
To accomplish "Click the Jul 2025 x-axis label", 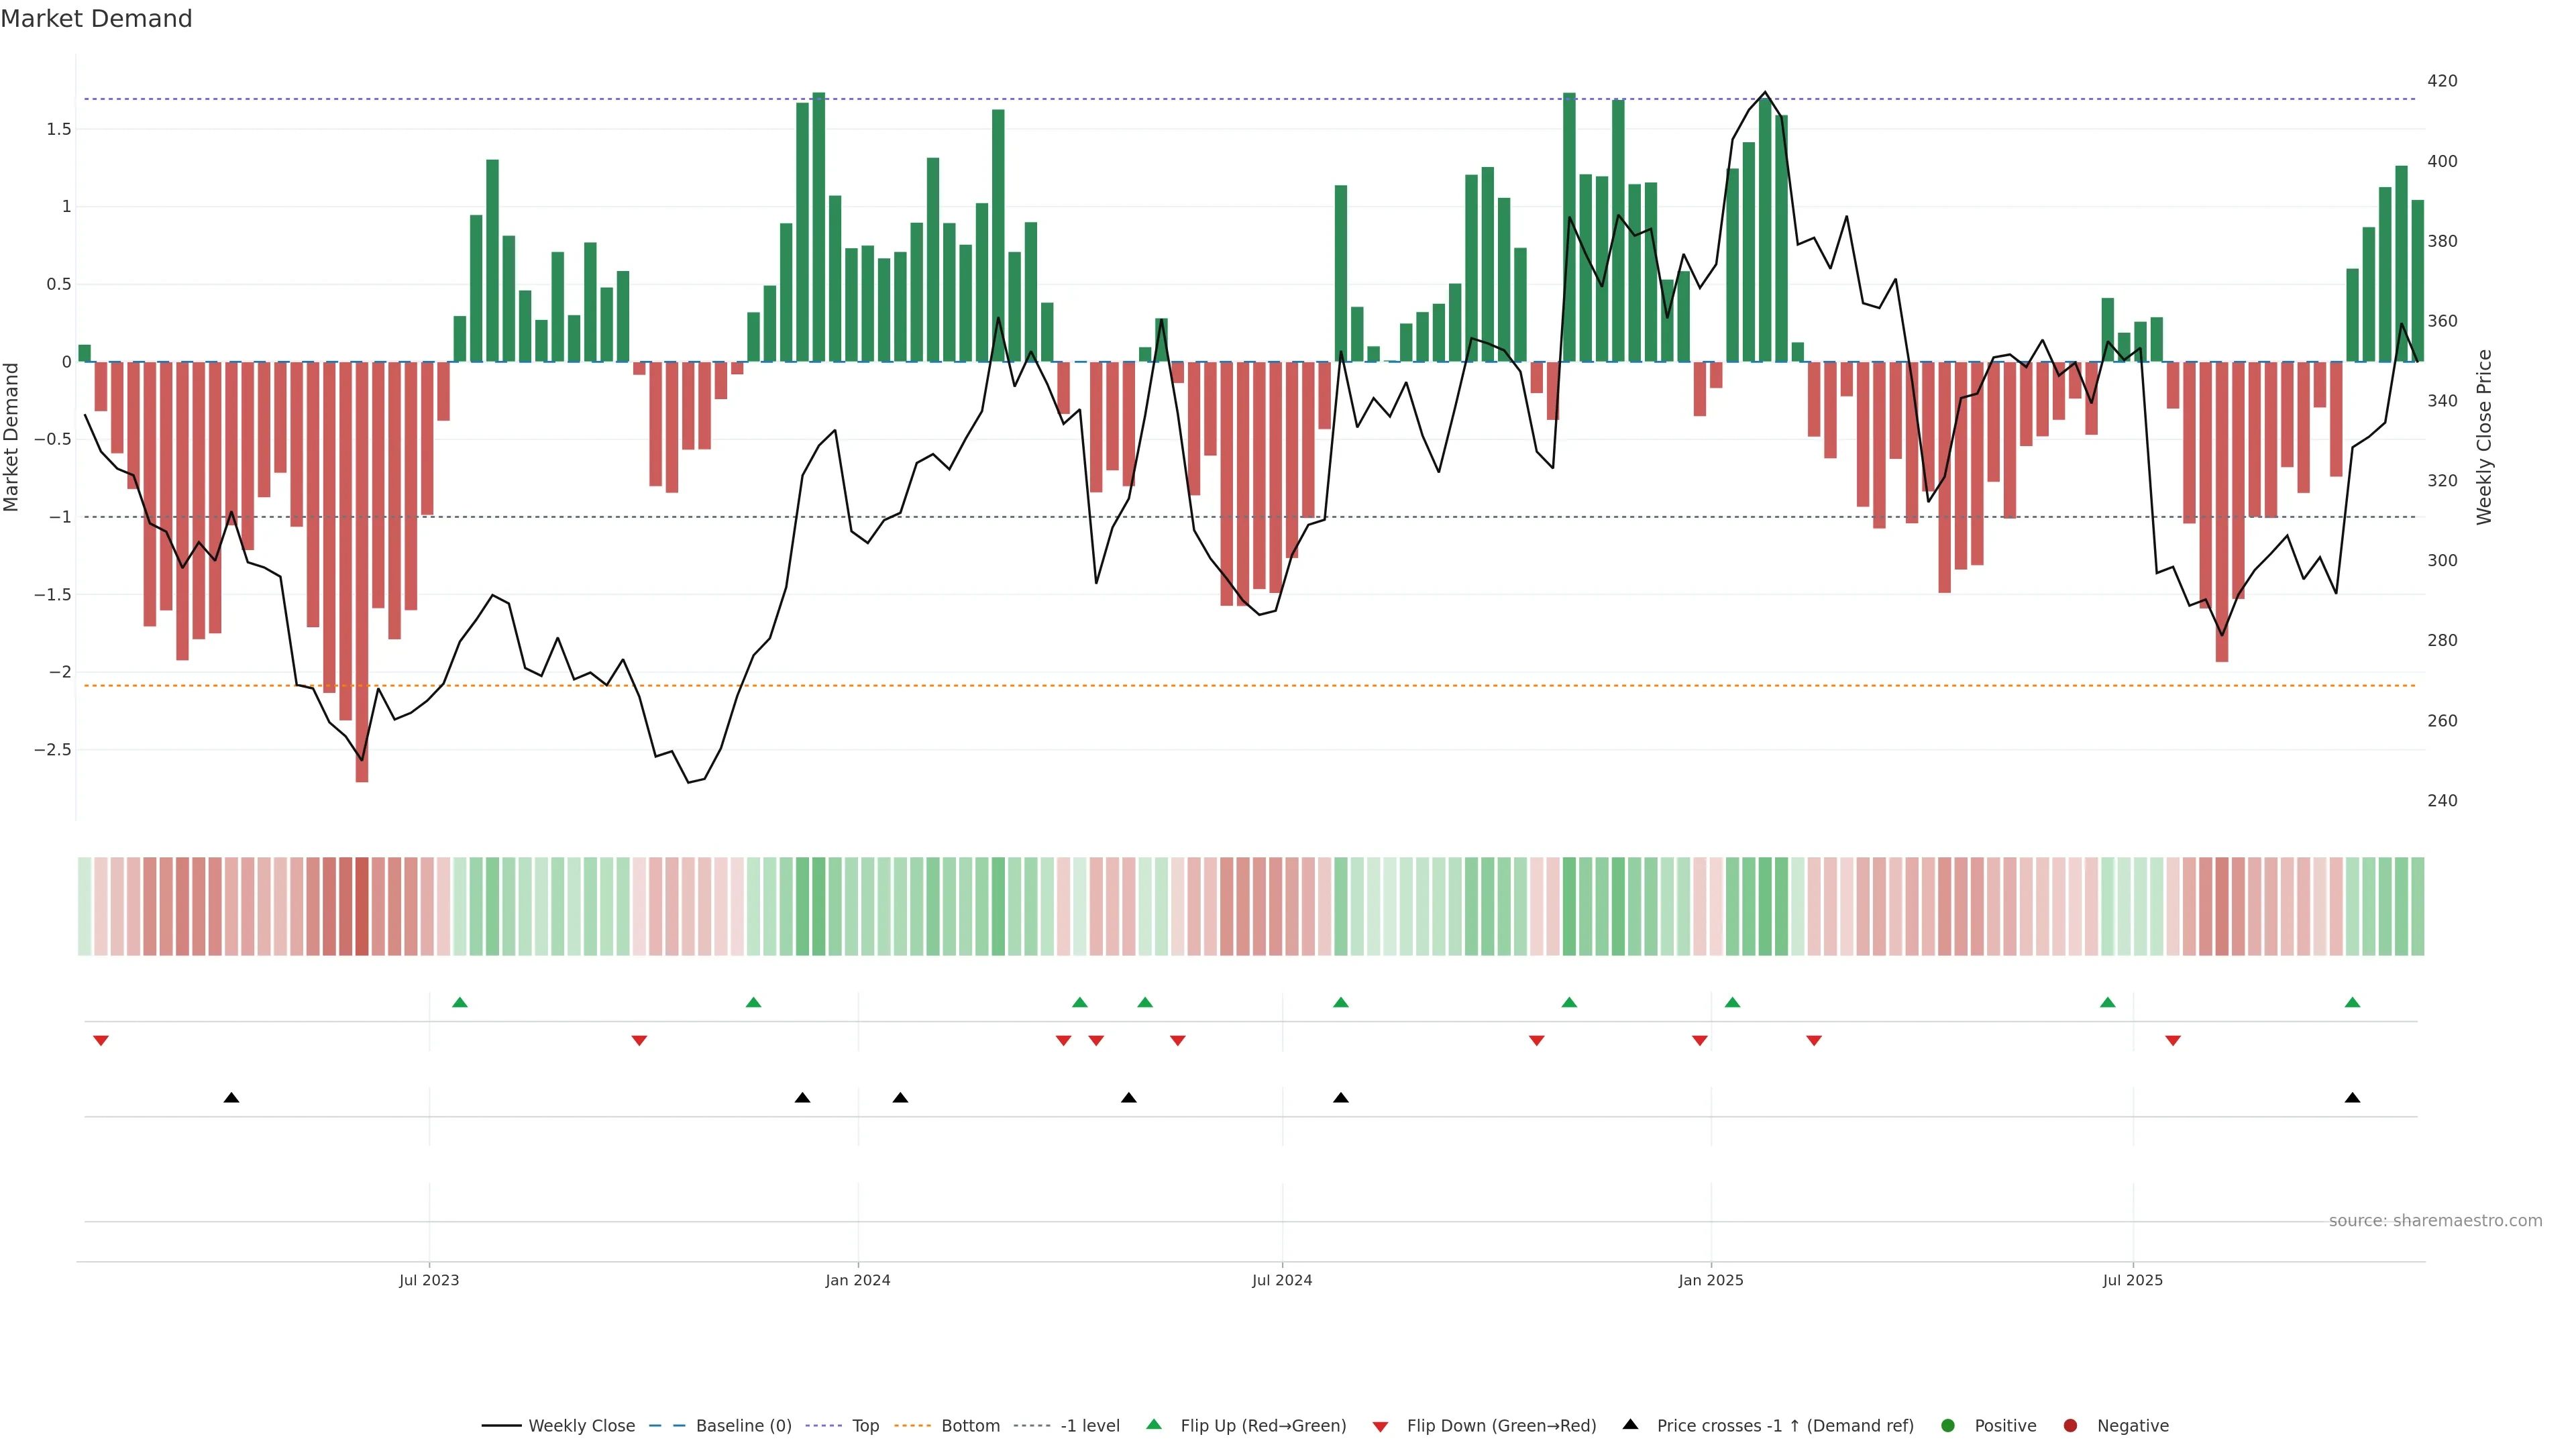I will tap(2132, 1280).
